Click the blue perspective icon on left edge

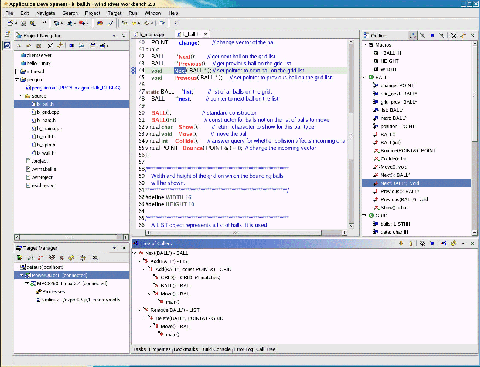coord(7,45)
